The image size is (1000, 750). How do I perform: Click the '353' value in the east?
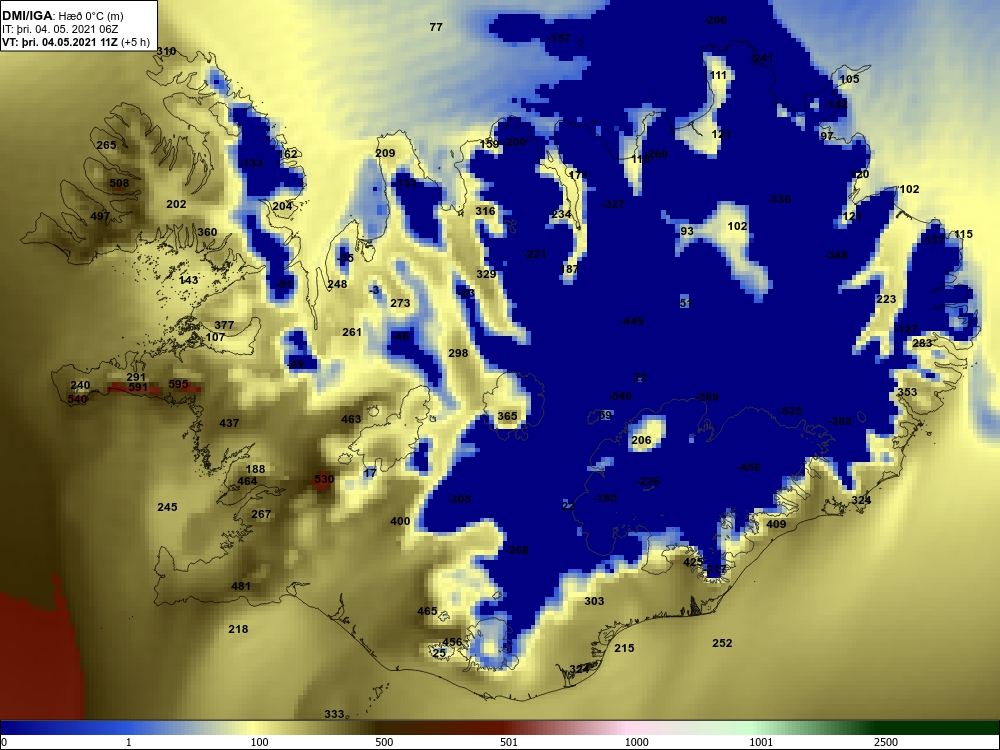click(907, 392)
